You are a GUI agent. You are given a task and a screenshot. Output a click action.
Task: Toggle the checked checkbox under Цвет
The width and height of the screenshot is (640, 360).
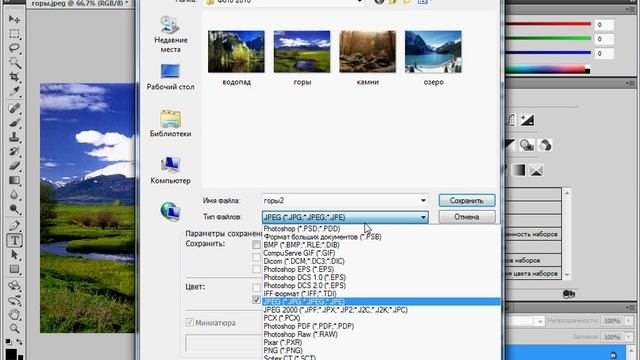(256, 300)
